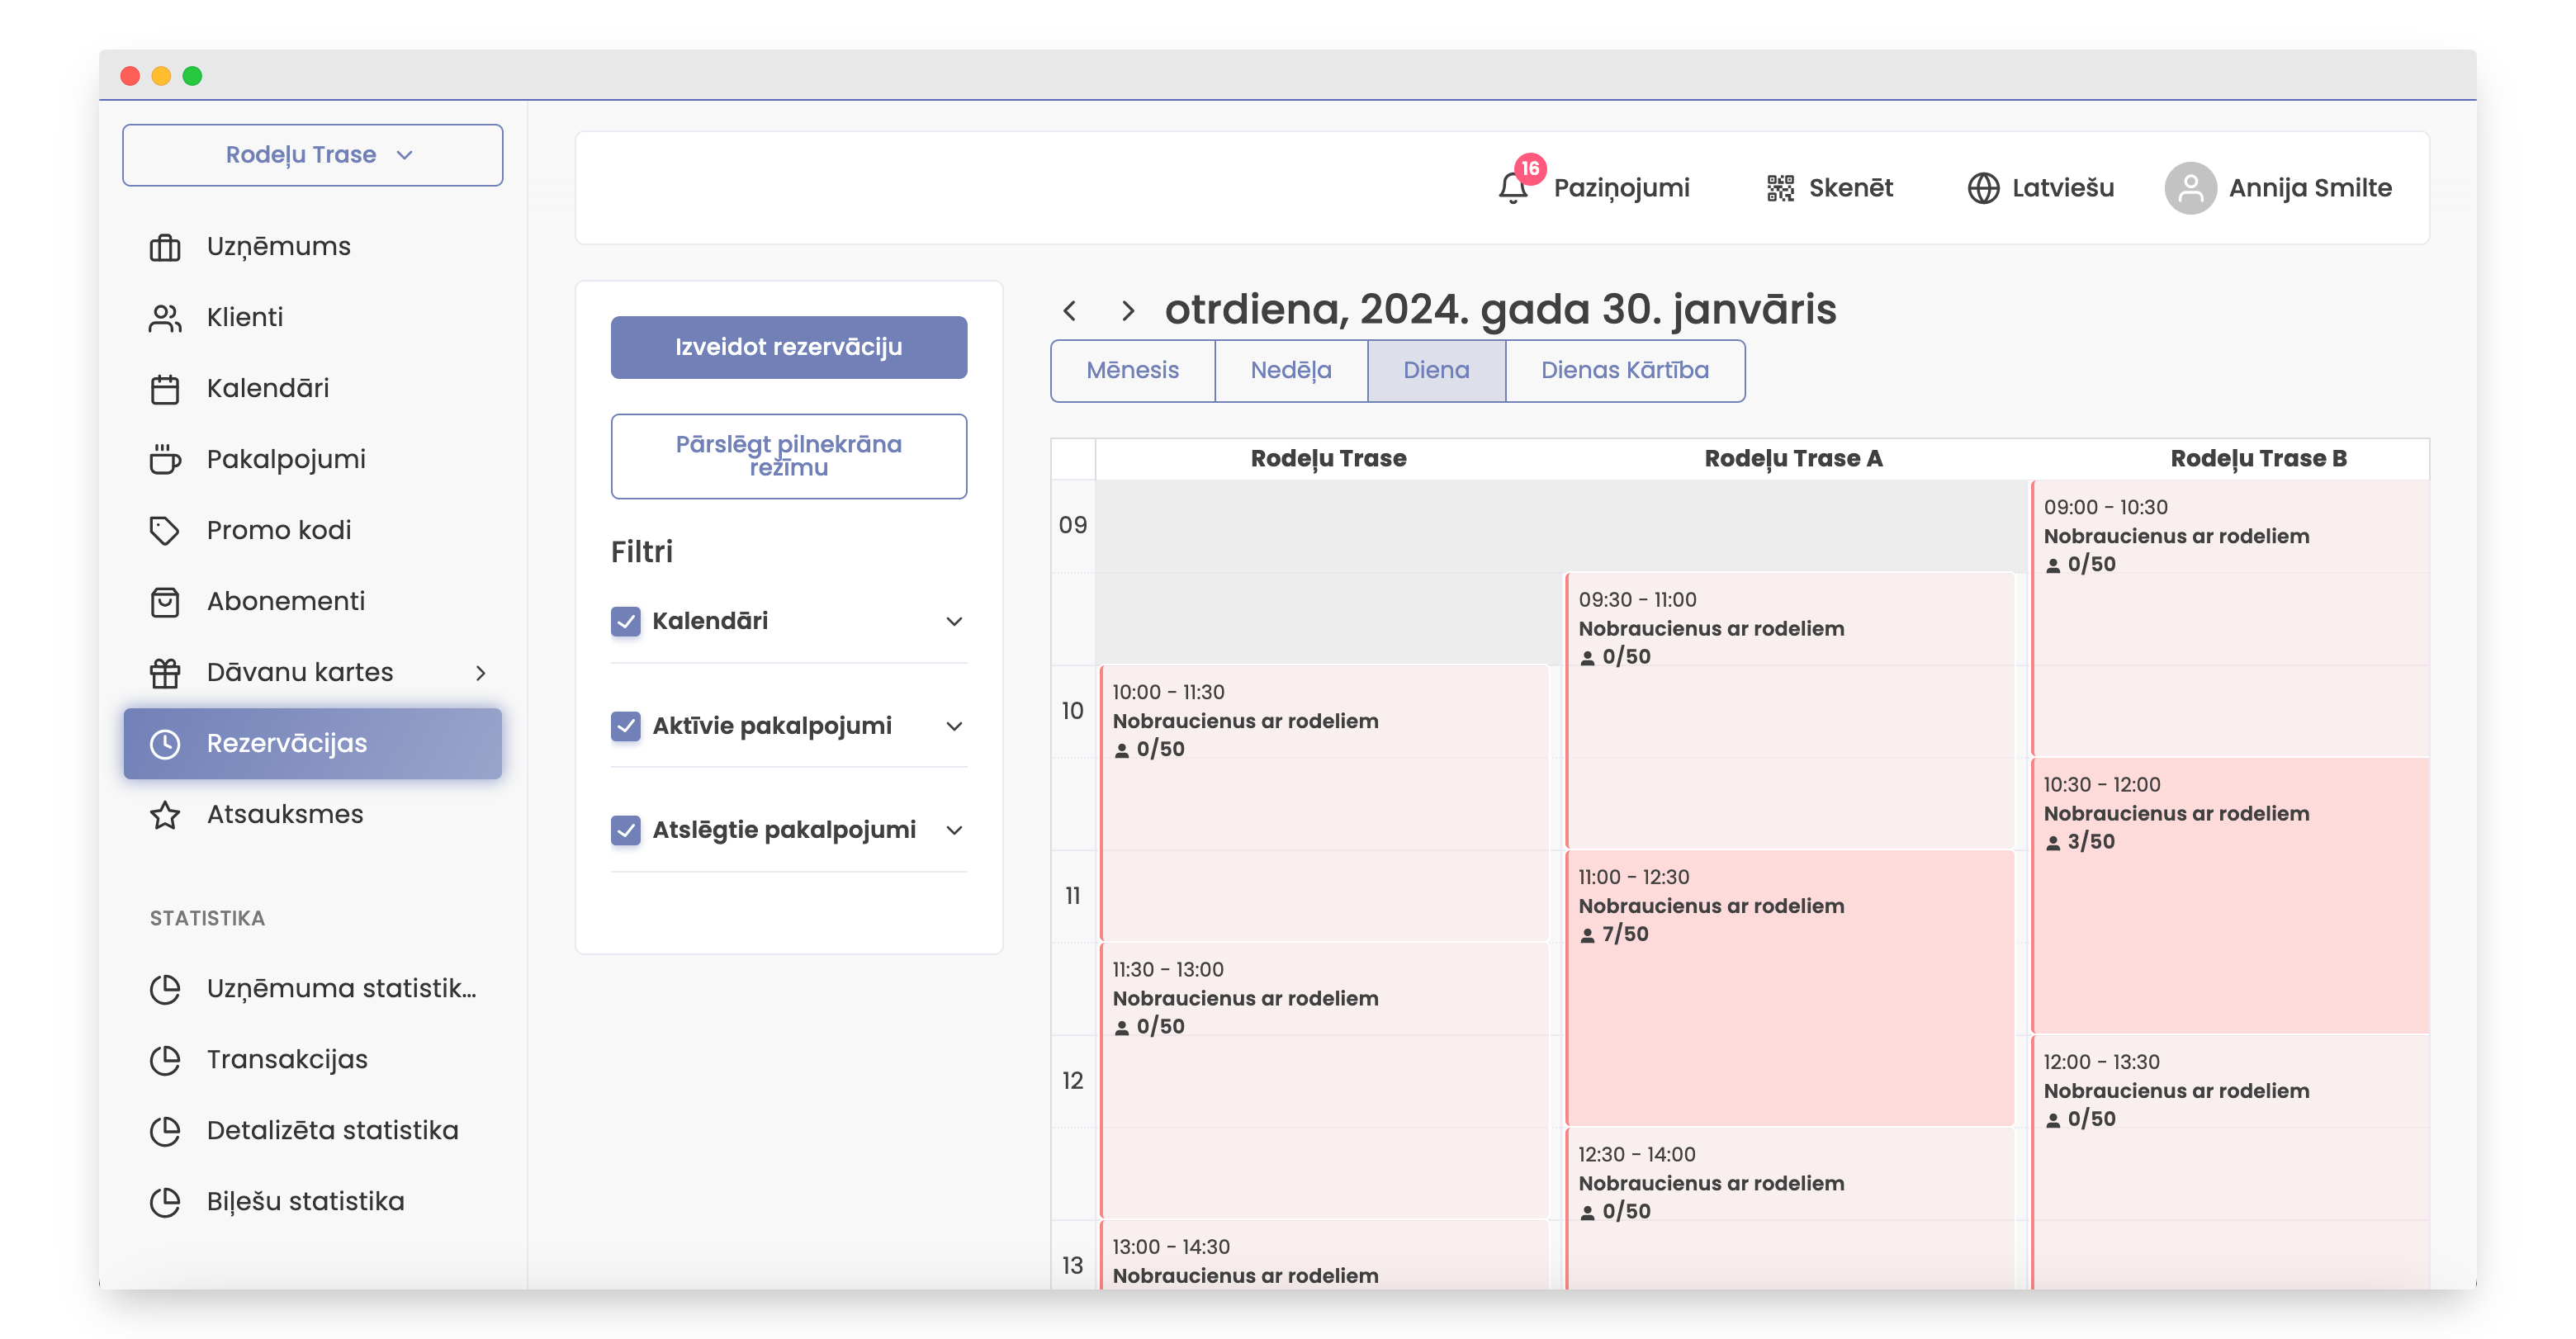Expand the Kalendāri filter chevron
2576x1339 pixels.
(954, 621)
